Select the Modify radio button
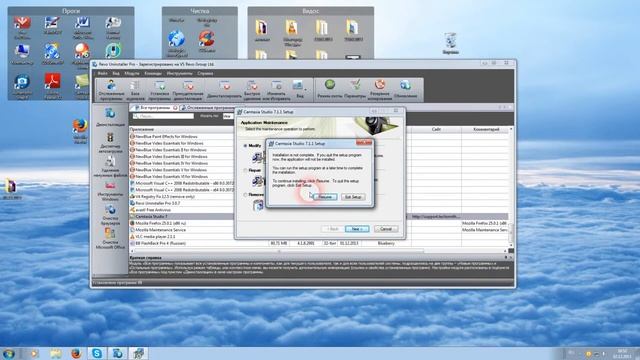640x360 pixels. point(245,146)
